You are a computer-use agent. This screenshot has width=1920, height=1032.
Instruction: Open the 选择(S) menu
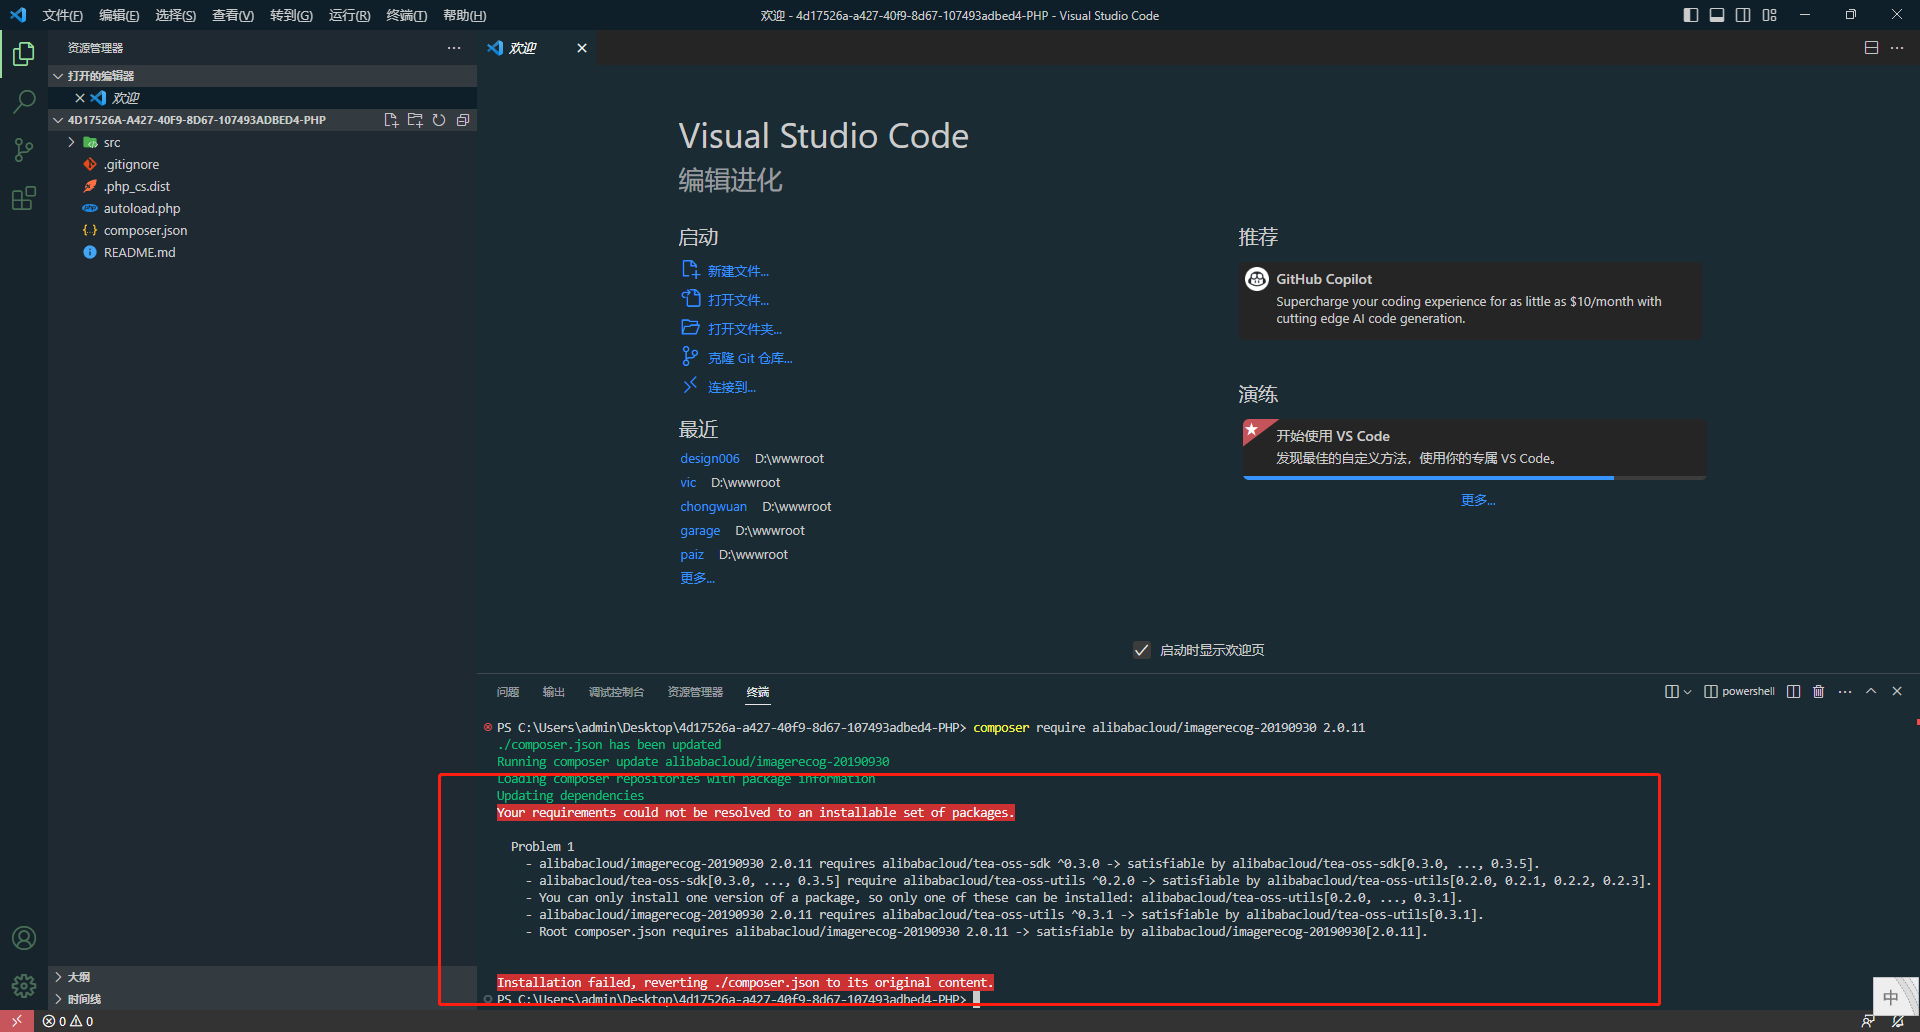(x=176, y=15)
